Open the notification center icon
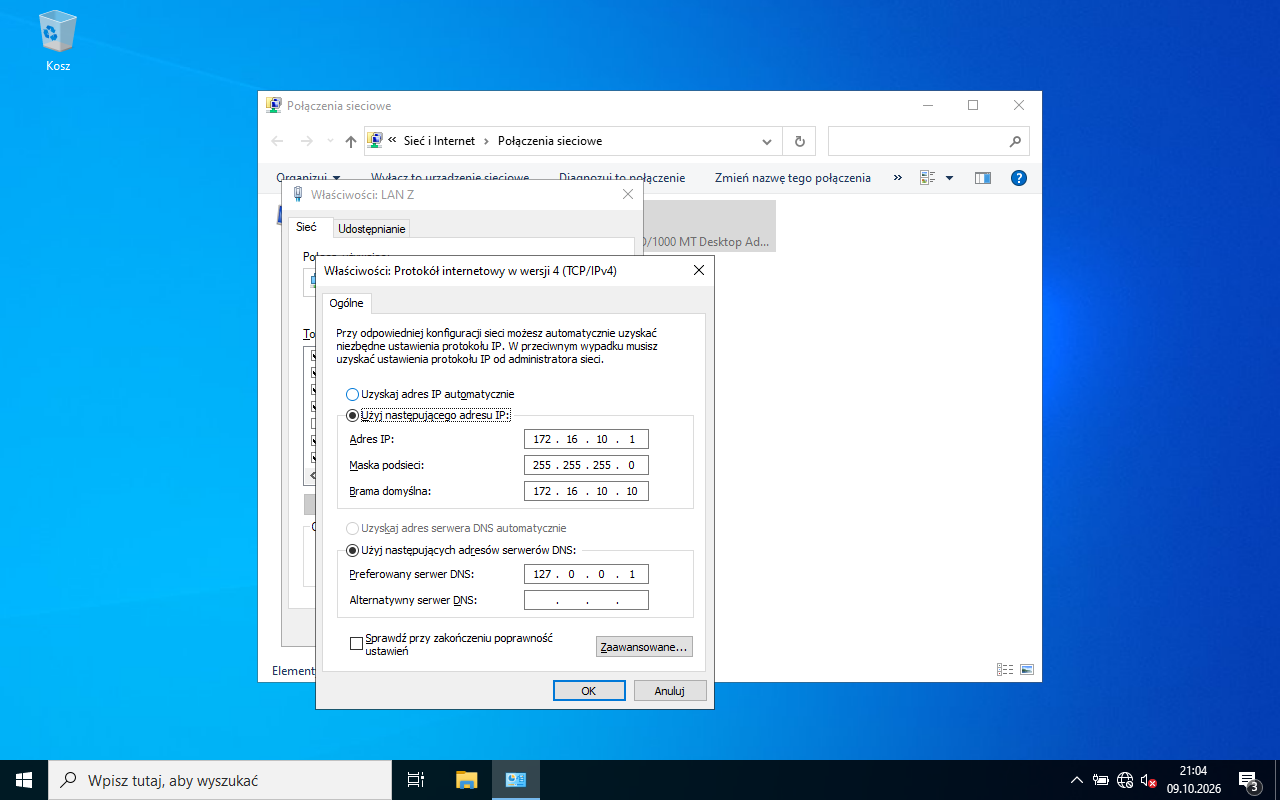The image size is (1280, 800). [1248, 780]
